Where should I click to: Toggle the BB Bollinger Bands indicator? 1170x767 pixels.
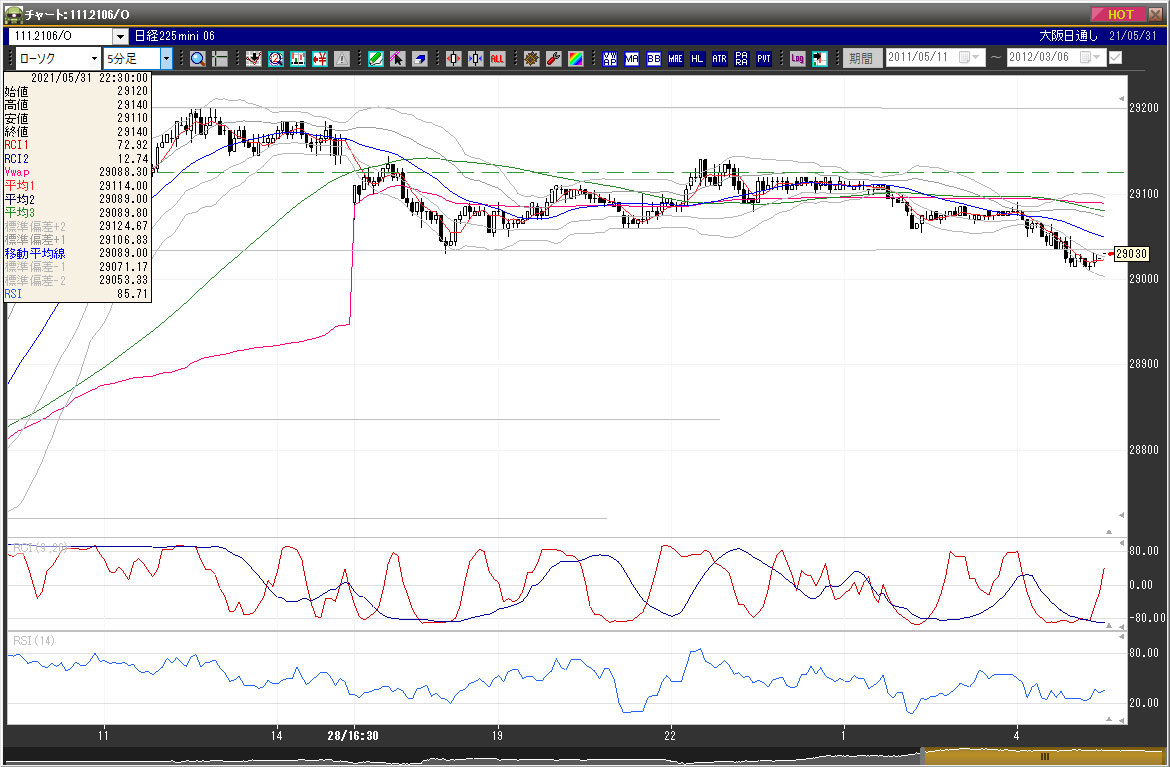pyautogui.click(x=654, y=58)
